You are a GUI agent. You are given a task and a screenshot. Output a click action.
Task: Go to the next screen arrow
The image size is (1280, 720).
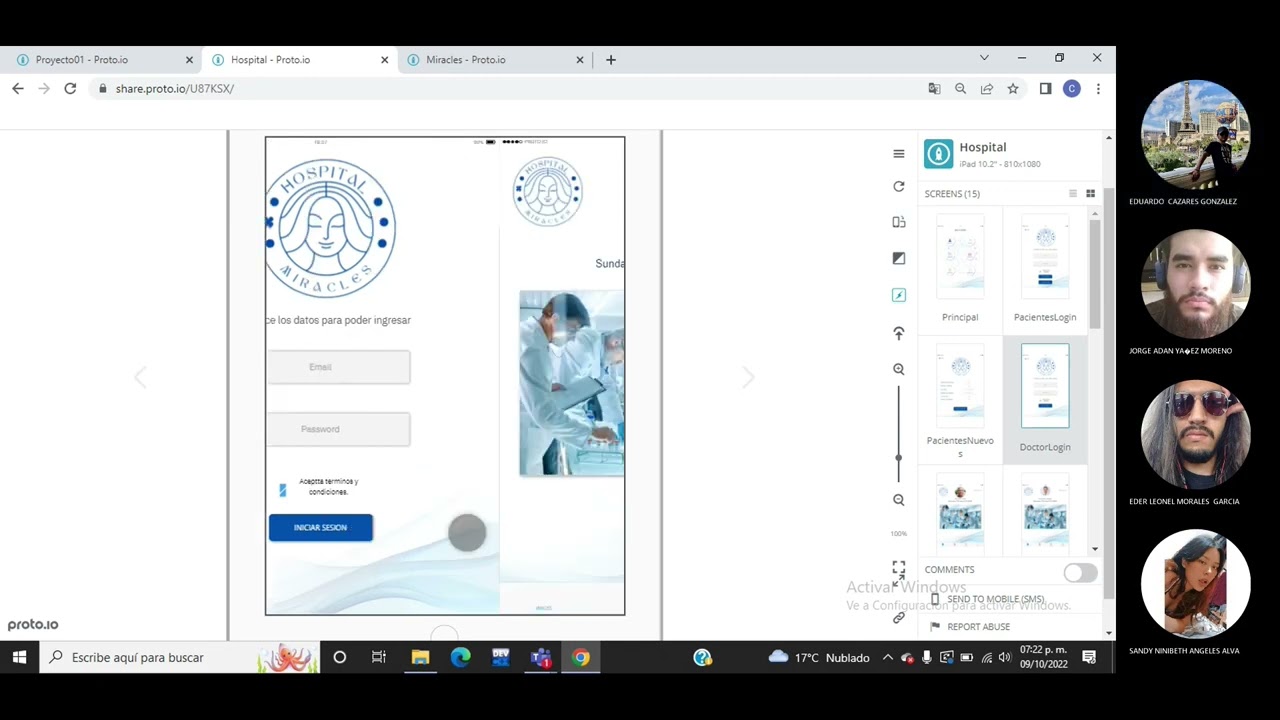pyautogui.click(x=748, y=377)
